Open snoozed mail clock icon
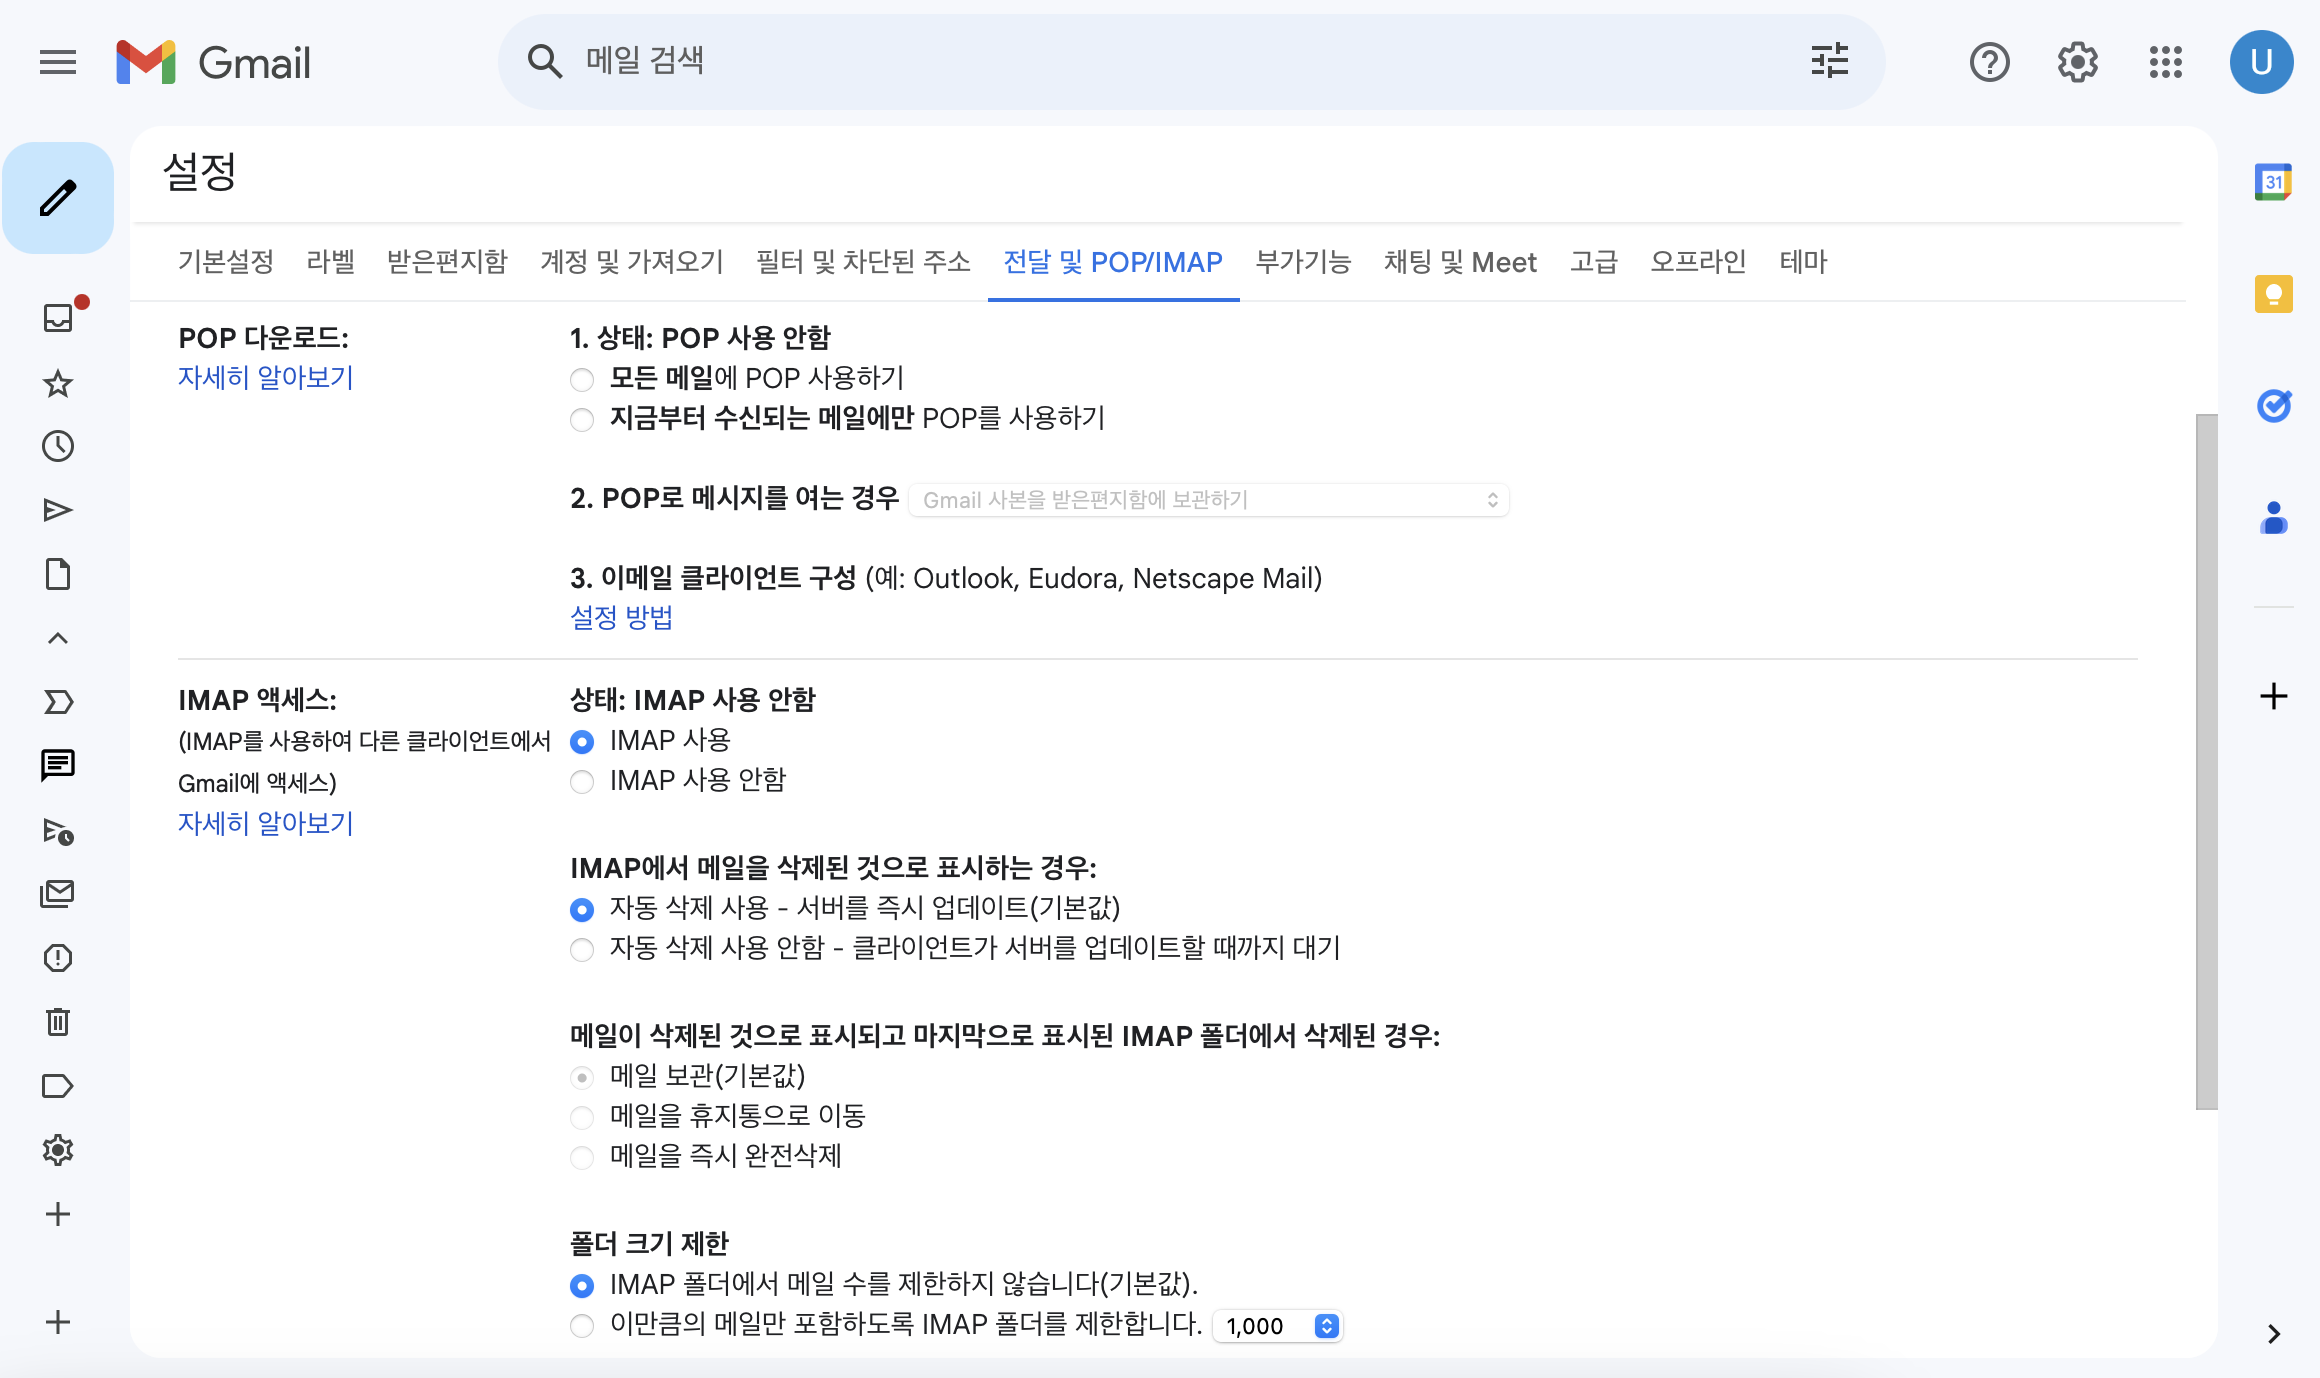 pos(58,446)
